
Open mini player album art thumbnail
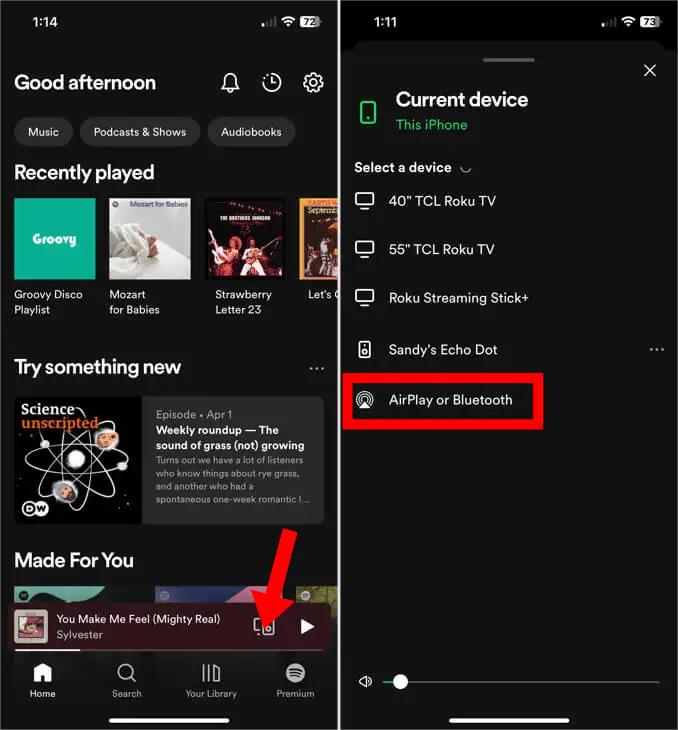point(31,626)
